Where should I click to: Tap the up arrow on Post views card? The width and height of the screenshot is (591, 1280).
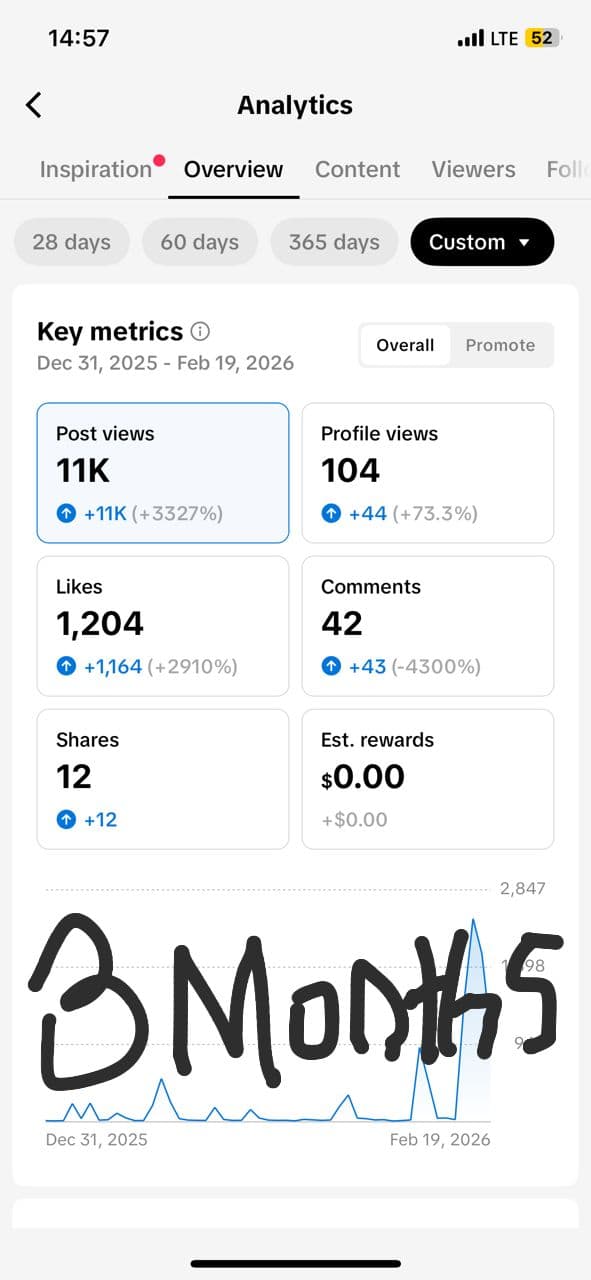pos(66,513)
